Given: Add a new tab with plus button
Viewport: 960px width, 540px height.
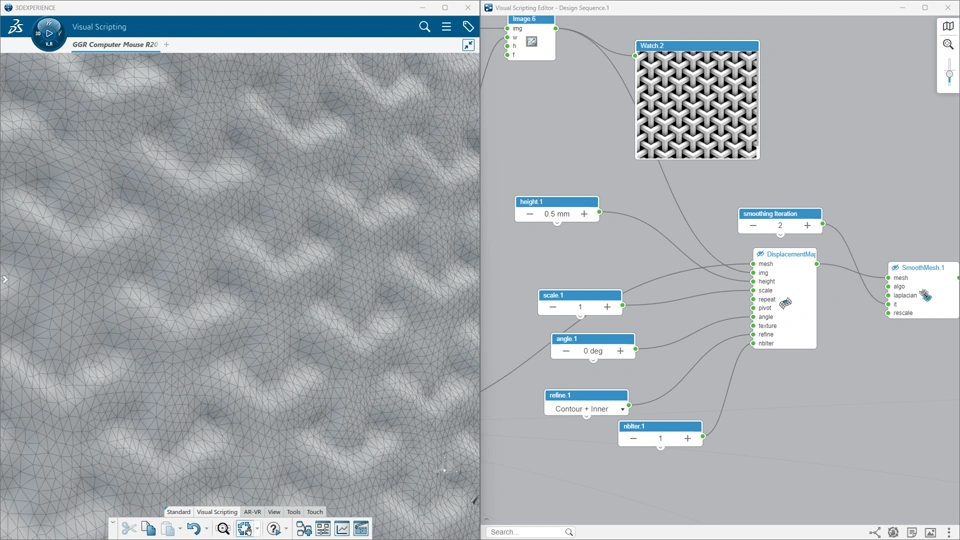Looking at the screenshot, I should (x=167, y=44).
